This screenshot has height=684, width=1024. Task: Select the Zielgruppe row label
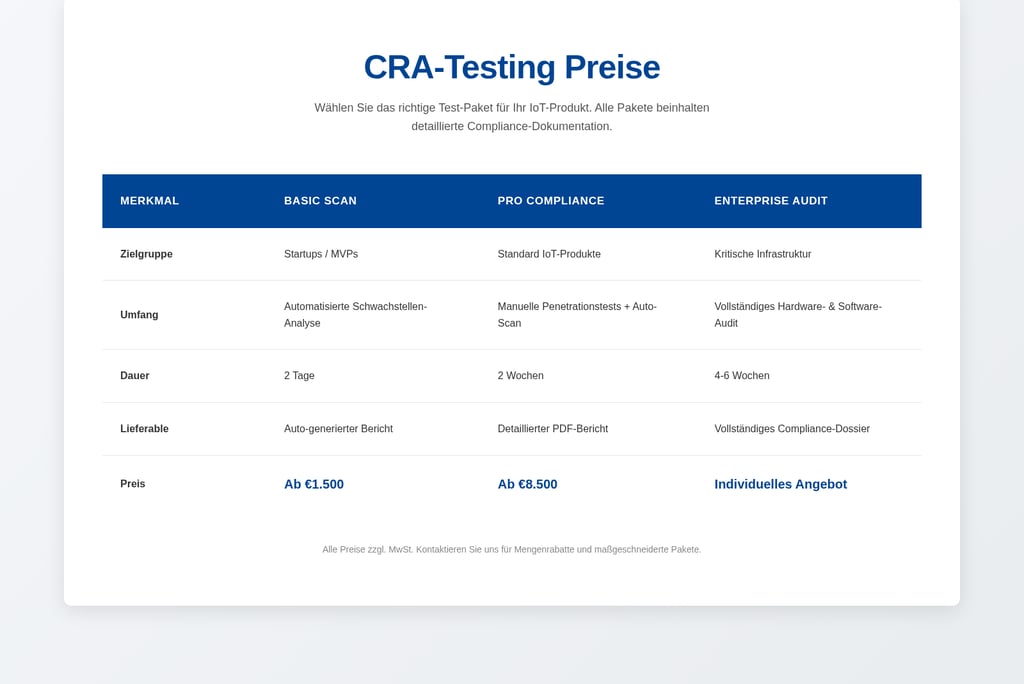pyautogui.click(x=146, y=254)
